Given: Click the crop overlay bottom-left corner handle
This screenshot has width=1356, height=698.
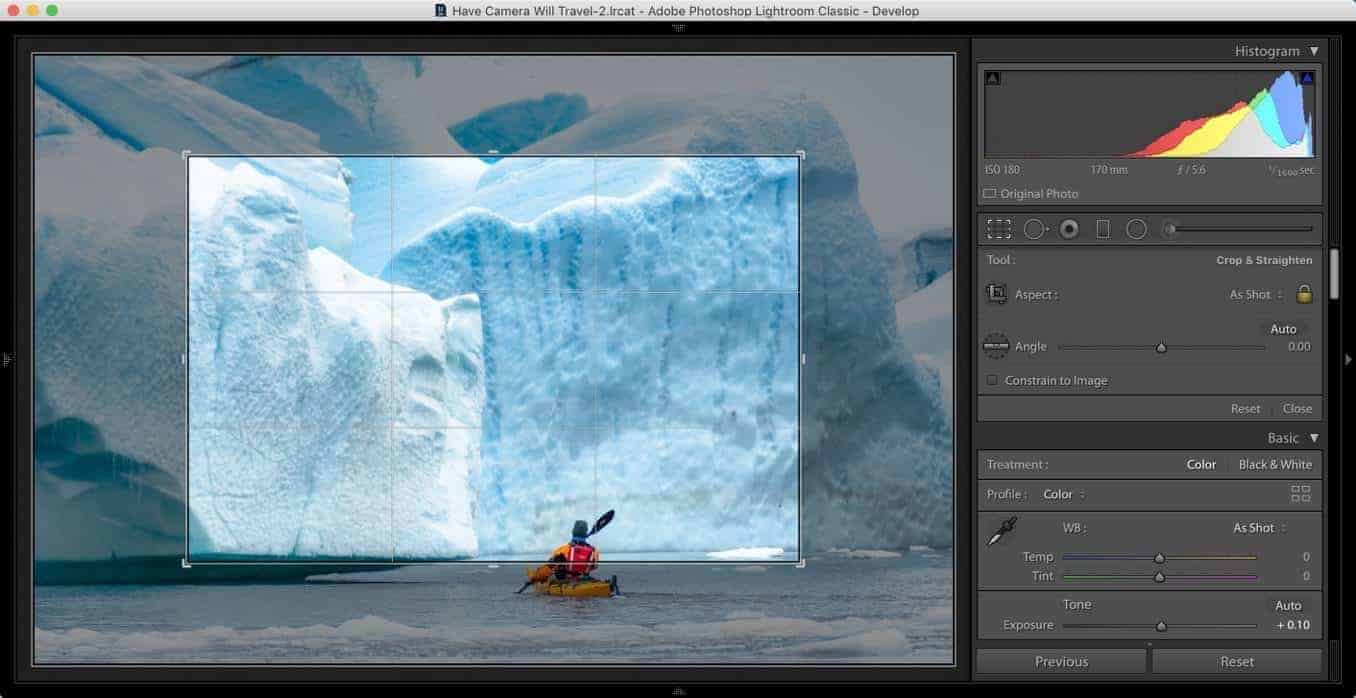Looking at the screenshot, I should point(187,563).
